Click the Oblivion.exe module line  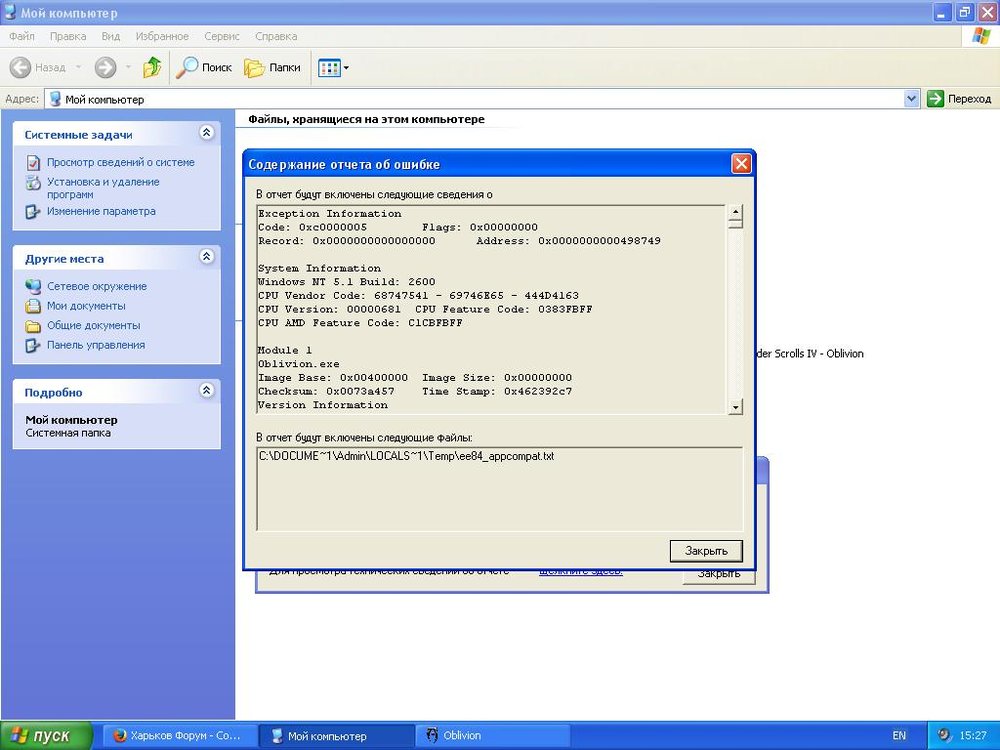tap(298, 364)
